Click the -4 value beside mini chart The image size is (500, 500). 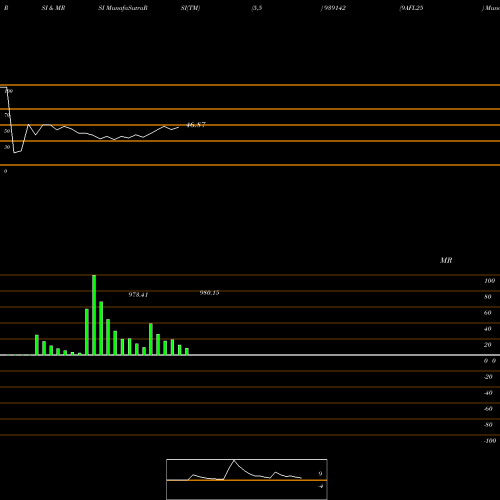tap(320, 486)
